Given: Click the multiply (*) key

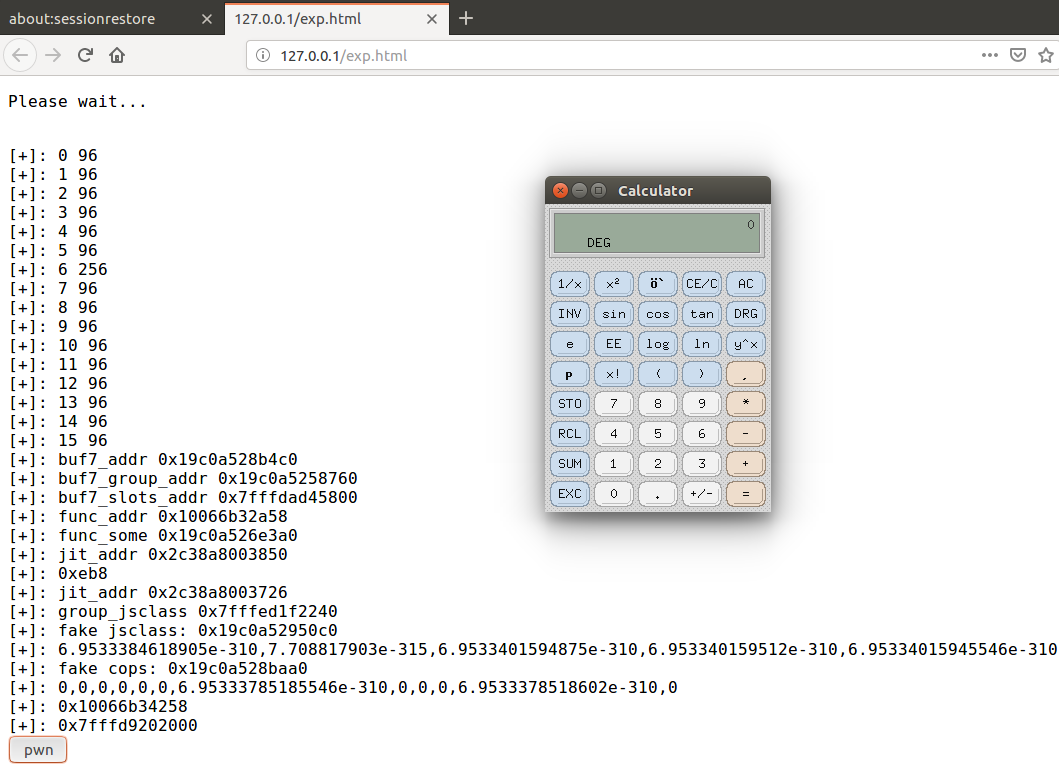Looking at the screenshot, I should click(x=746, y=403).
